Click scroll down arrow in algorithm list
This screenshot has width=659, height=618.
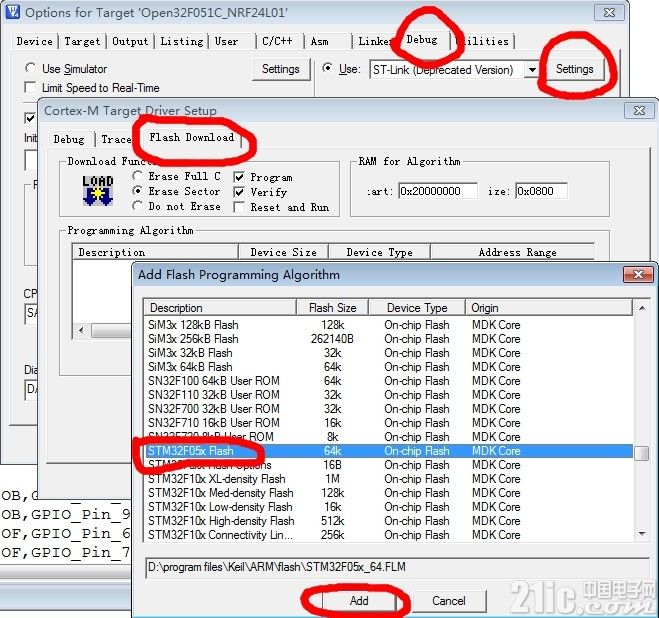pyautogui.click(x=642, y=534)
